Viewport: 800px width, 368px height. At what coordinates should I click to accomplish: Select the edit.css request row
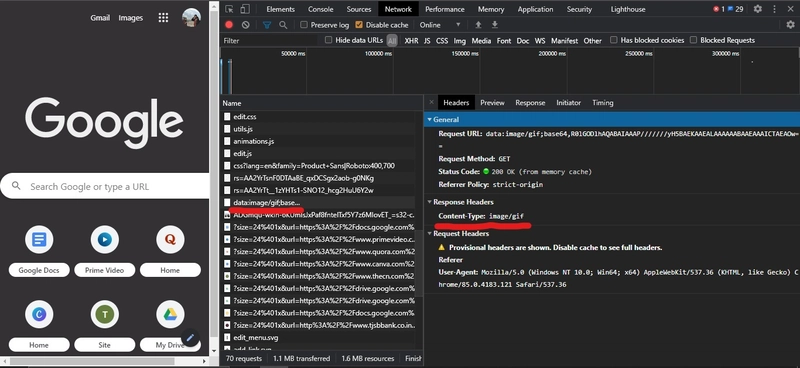tap(317, 117)
